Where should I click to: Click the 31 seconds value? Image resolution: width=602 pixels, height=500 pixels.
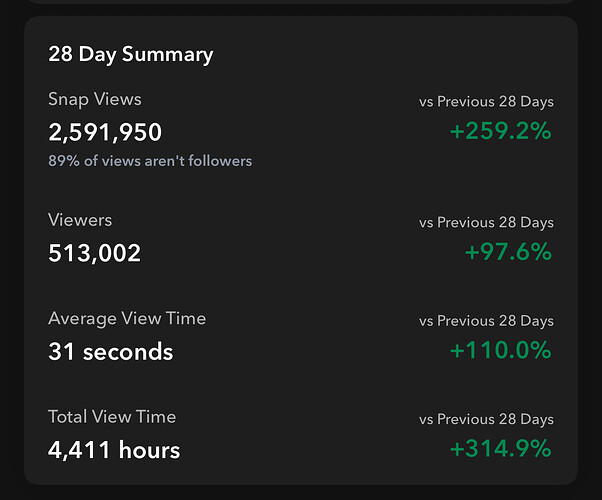(x=111, y=352)
